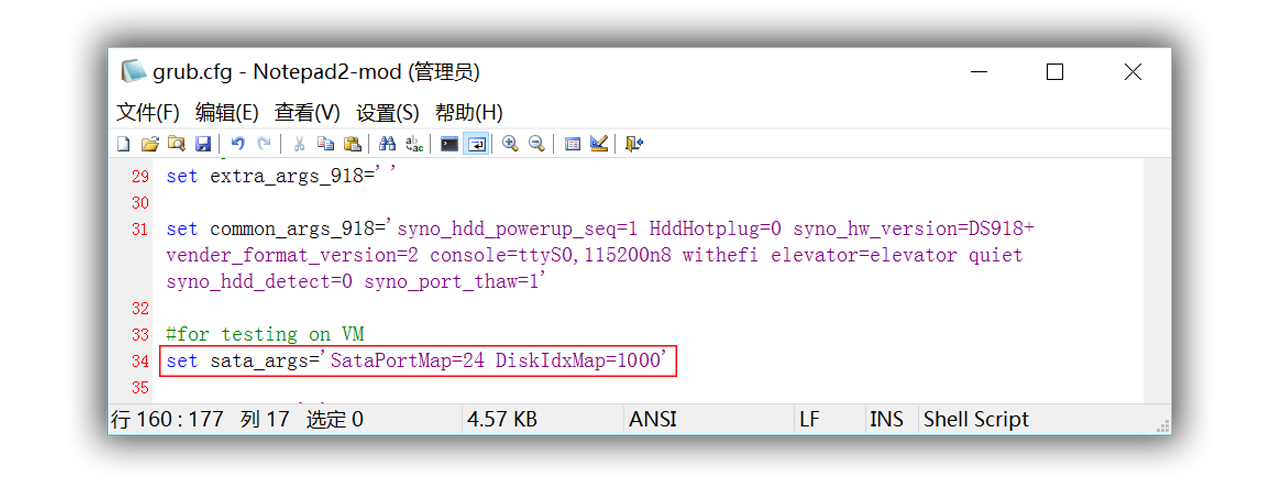Paste clipboard using the toolbar icon
This screenshot has height=480, width=1280.
click(x=351, y=144)
